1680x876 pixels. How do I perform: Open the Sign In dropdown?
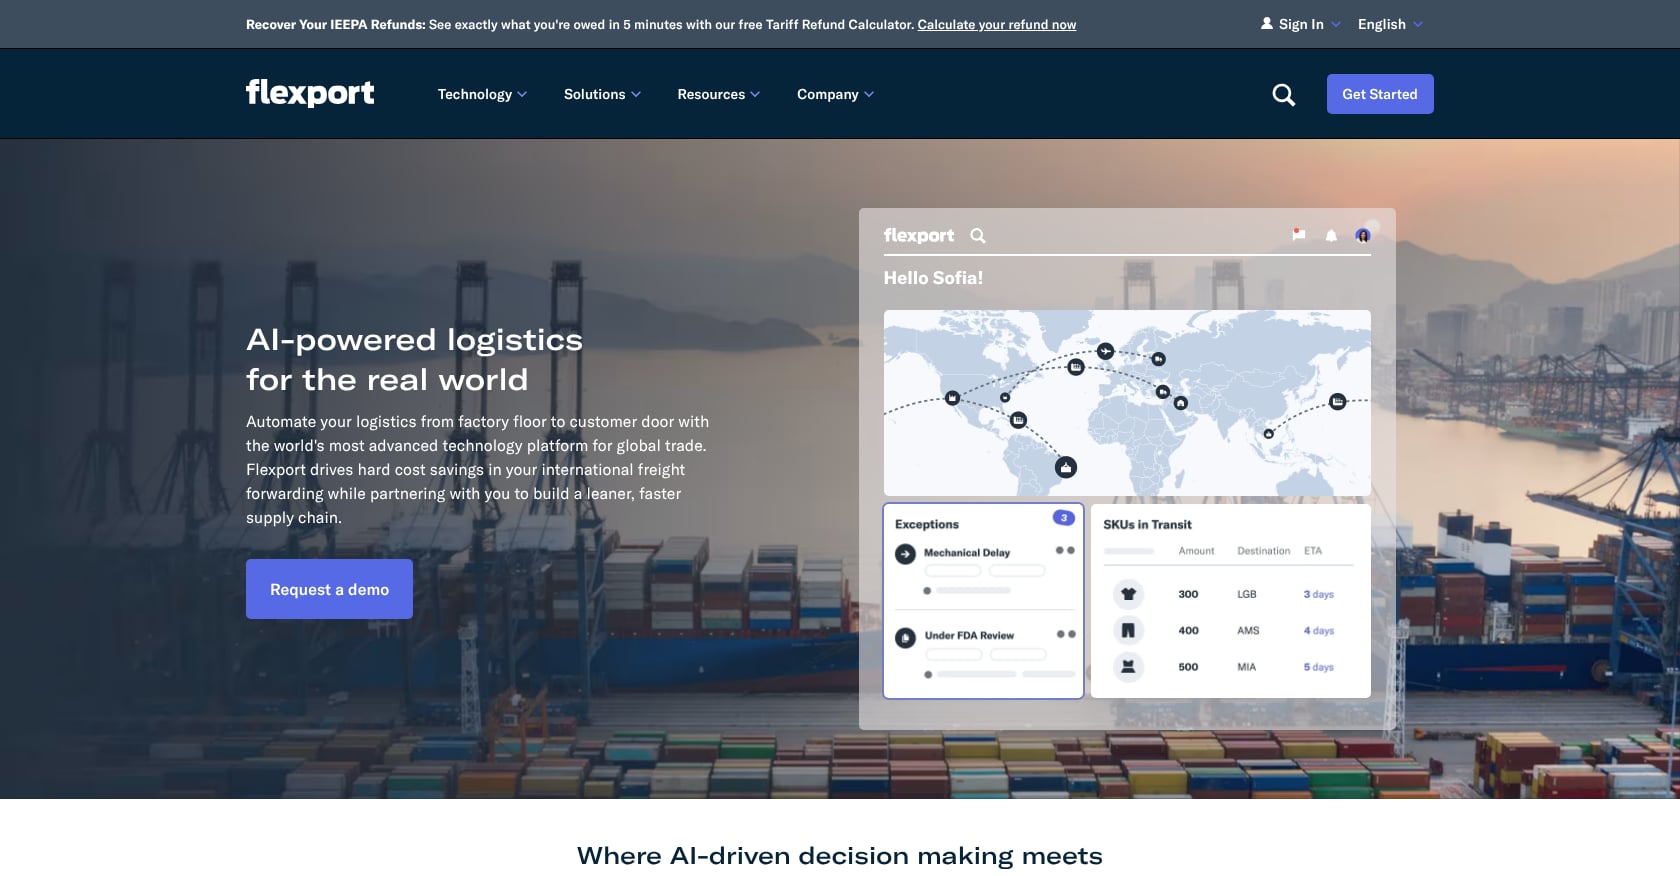1301,24
